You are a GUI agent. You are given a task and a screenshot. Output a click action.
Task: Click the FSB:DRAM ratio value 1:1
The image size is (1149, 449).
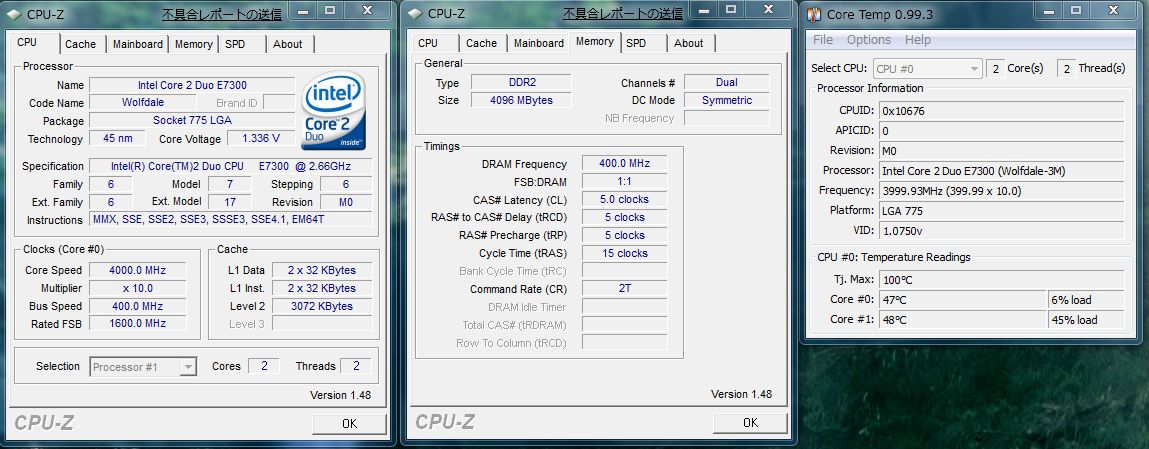click(x=624, y=181)
